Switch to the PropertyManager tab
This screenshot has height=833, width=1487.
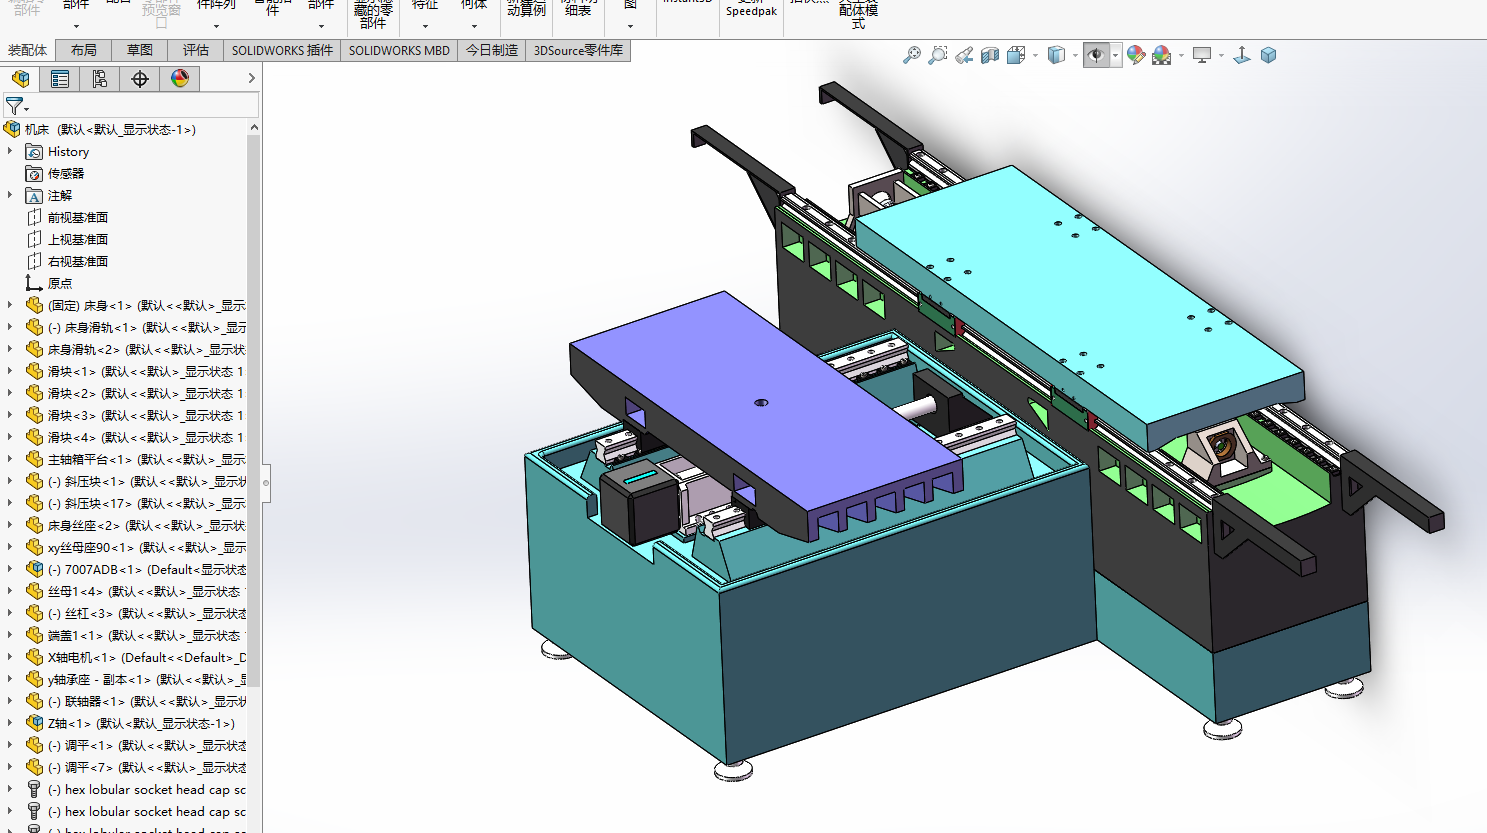(x=60, y=79)
